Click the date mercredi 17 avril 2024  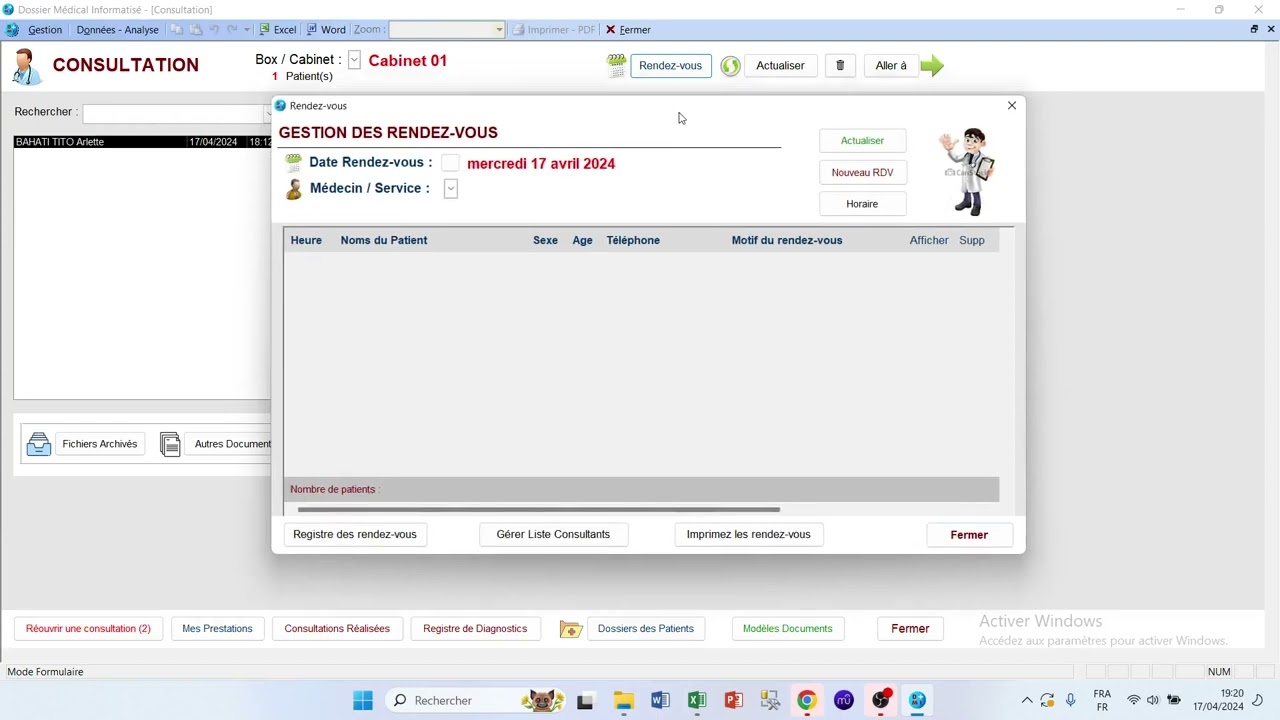pos(541,164)
